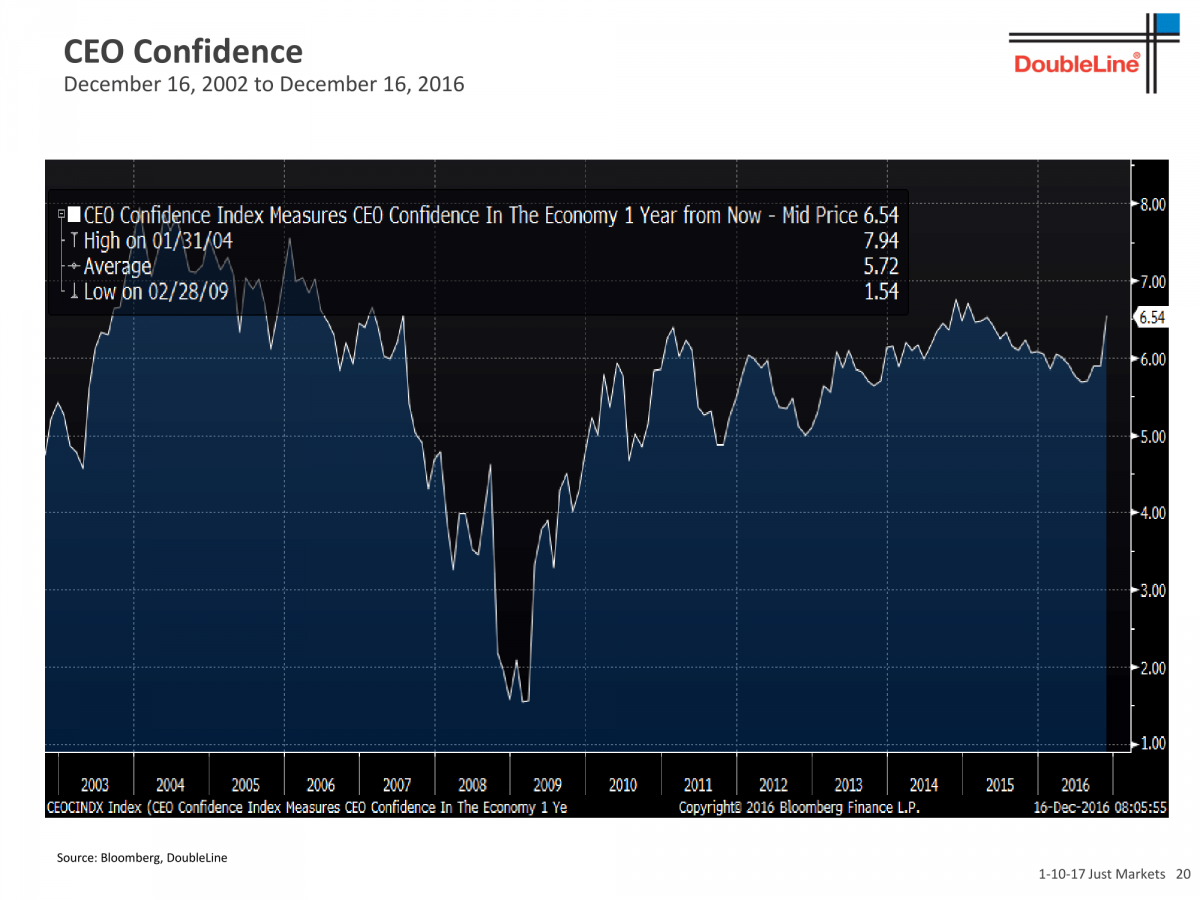1200x900 pixels.
Task: Click the 2015 x-axis label
Action: (1000, 785)
